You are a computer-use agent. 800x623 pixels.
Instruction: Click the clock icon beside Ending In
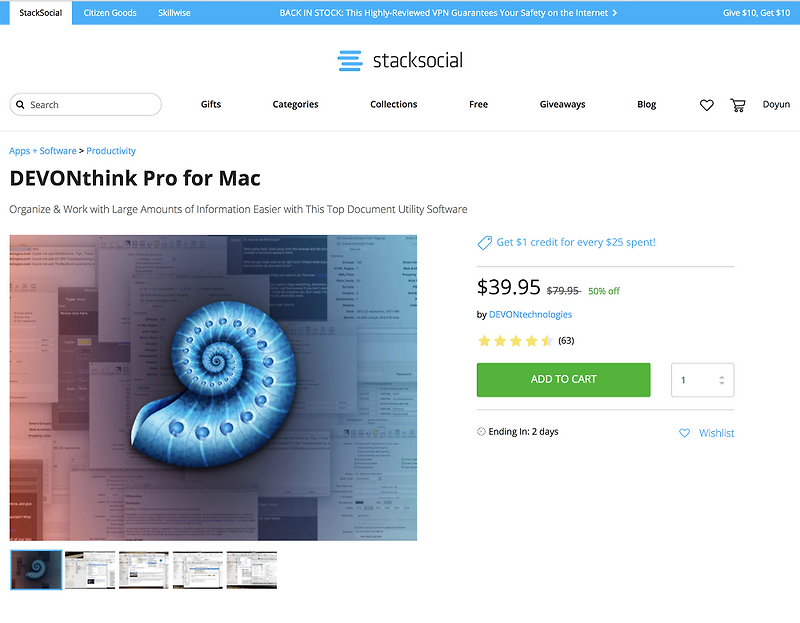pos(481,432)
